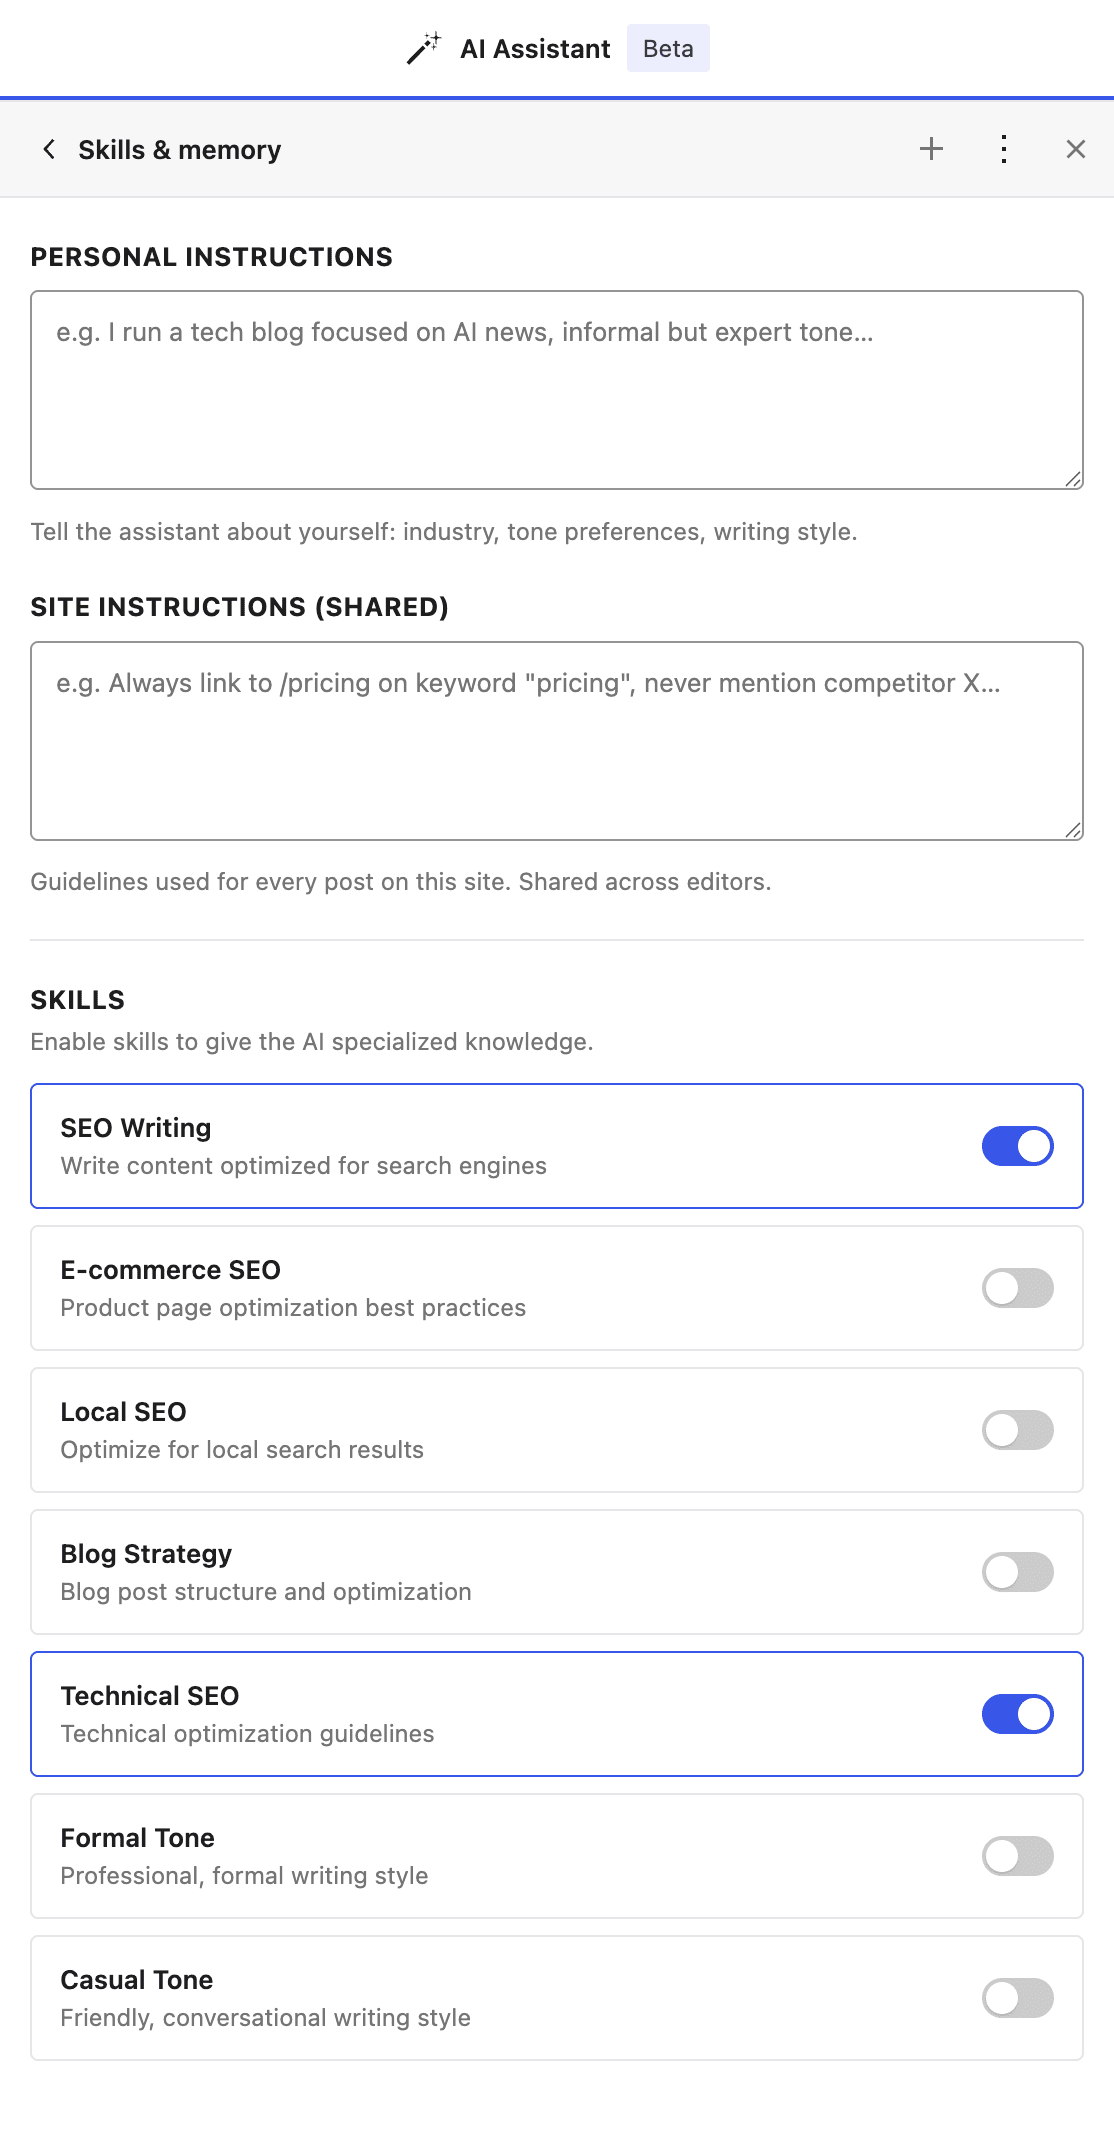This screenshot has width=1114, height=2144.
Task: Click the Beta badge
Action: click(668, 48)
